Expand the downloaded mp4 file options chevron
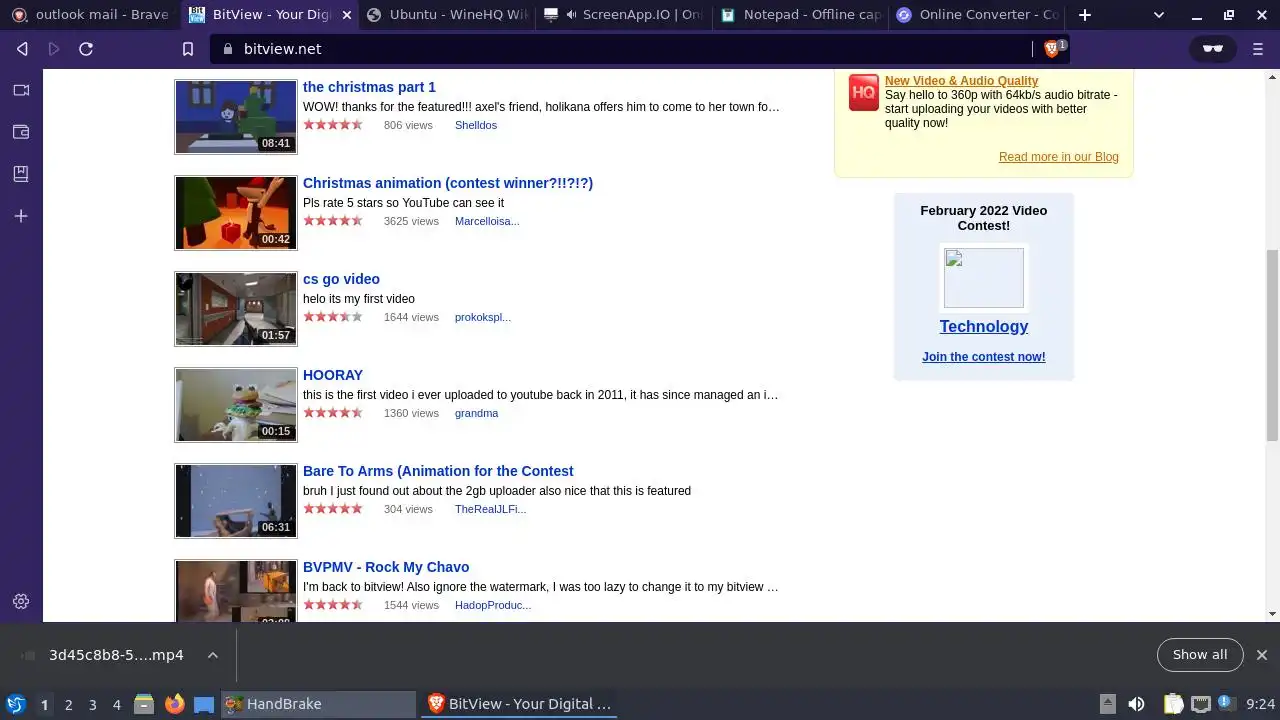This screenshot has width=1280, height=720. (212, 655)
